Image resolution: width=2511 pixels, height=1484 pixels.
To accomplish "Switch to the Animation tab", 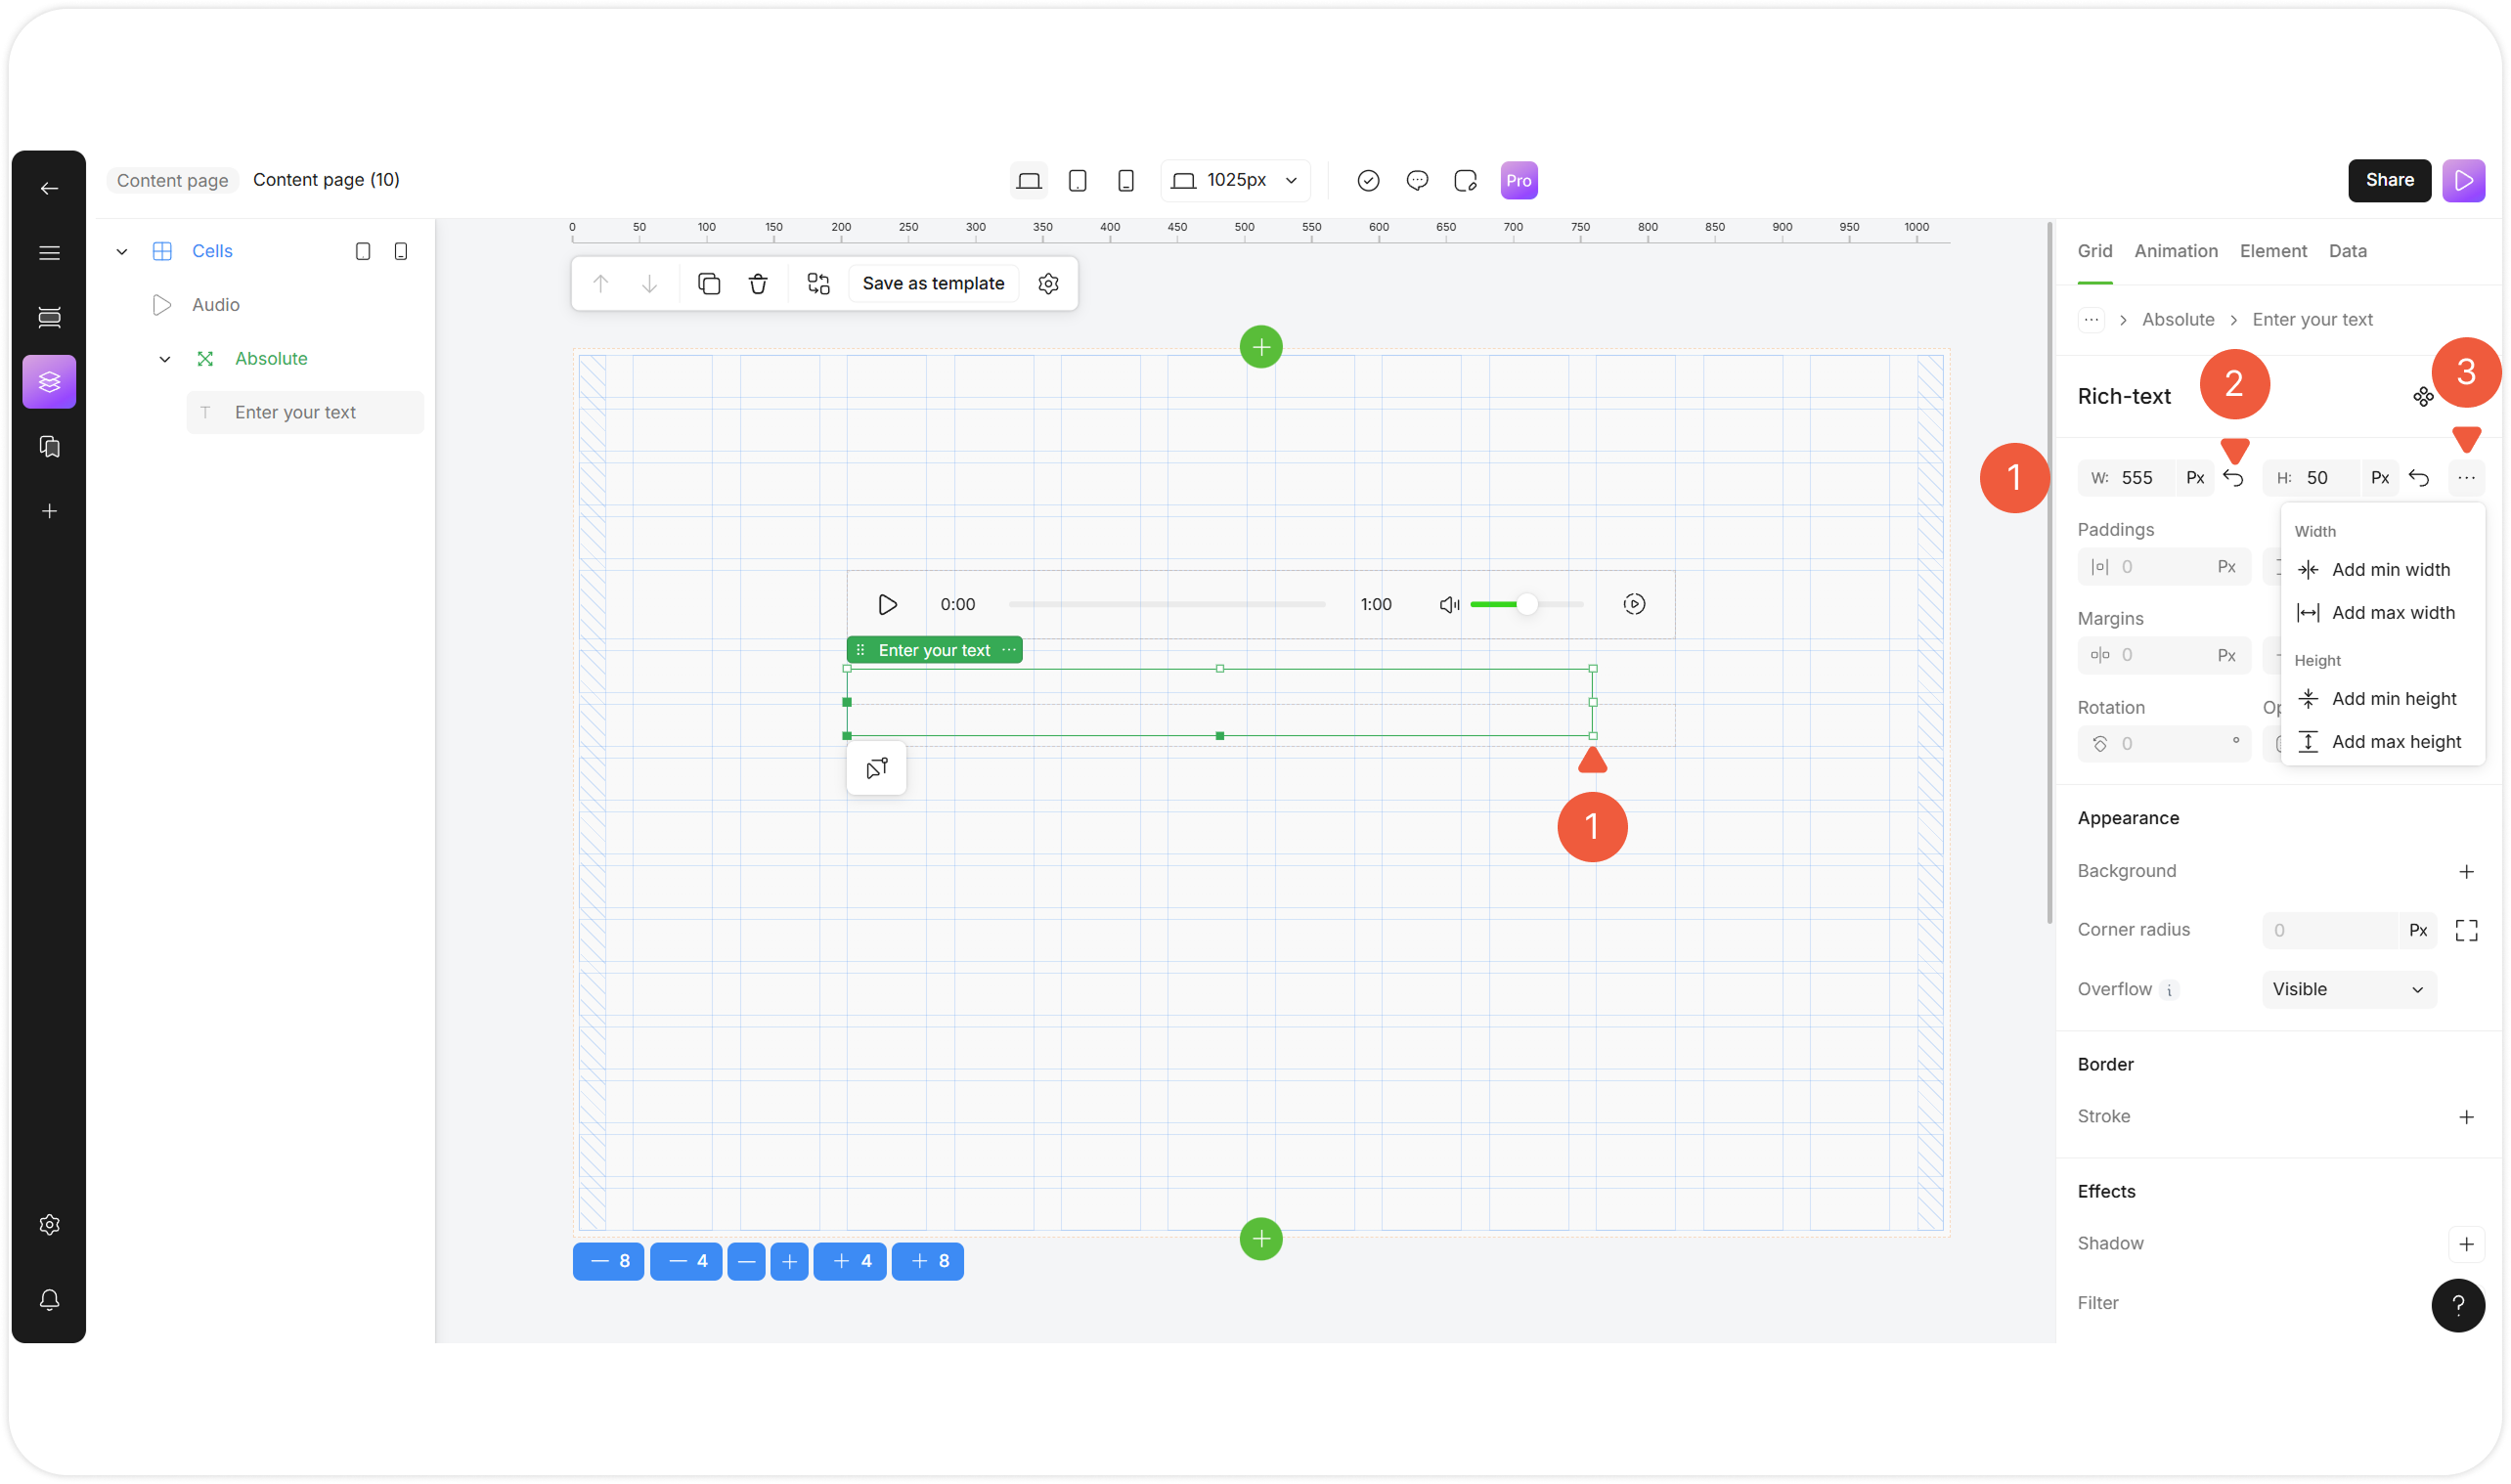I will (x=2175, y=251).
